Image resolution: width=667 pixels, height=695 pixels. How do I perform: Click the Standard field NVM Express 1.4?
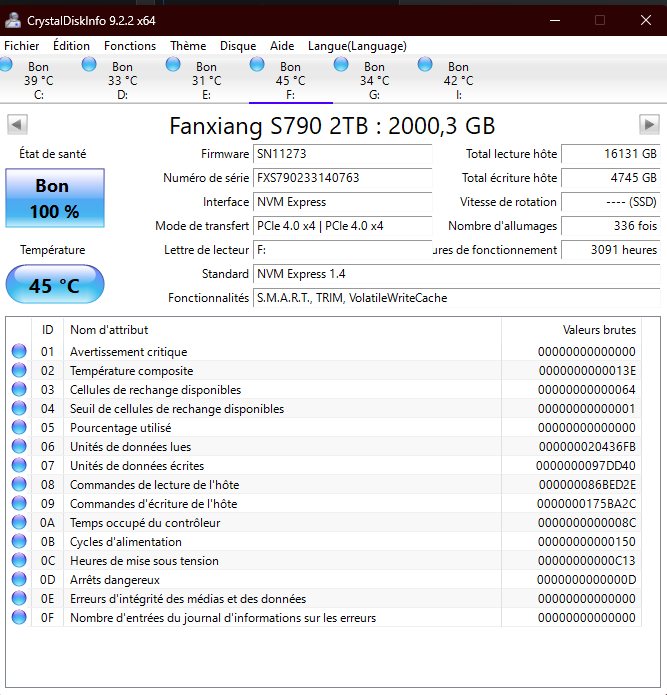coord(456,274)
